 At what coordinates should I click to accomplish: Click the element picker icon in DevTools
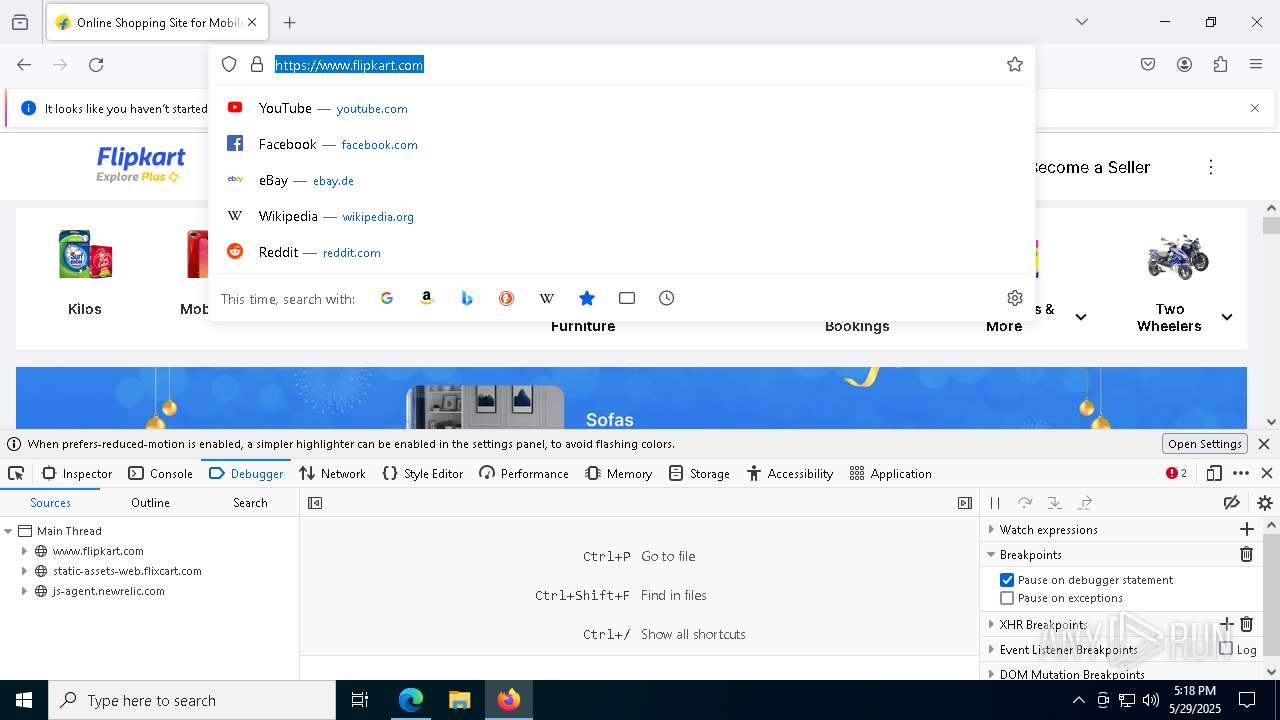pos(16,474)
